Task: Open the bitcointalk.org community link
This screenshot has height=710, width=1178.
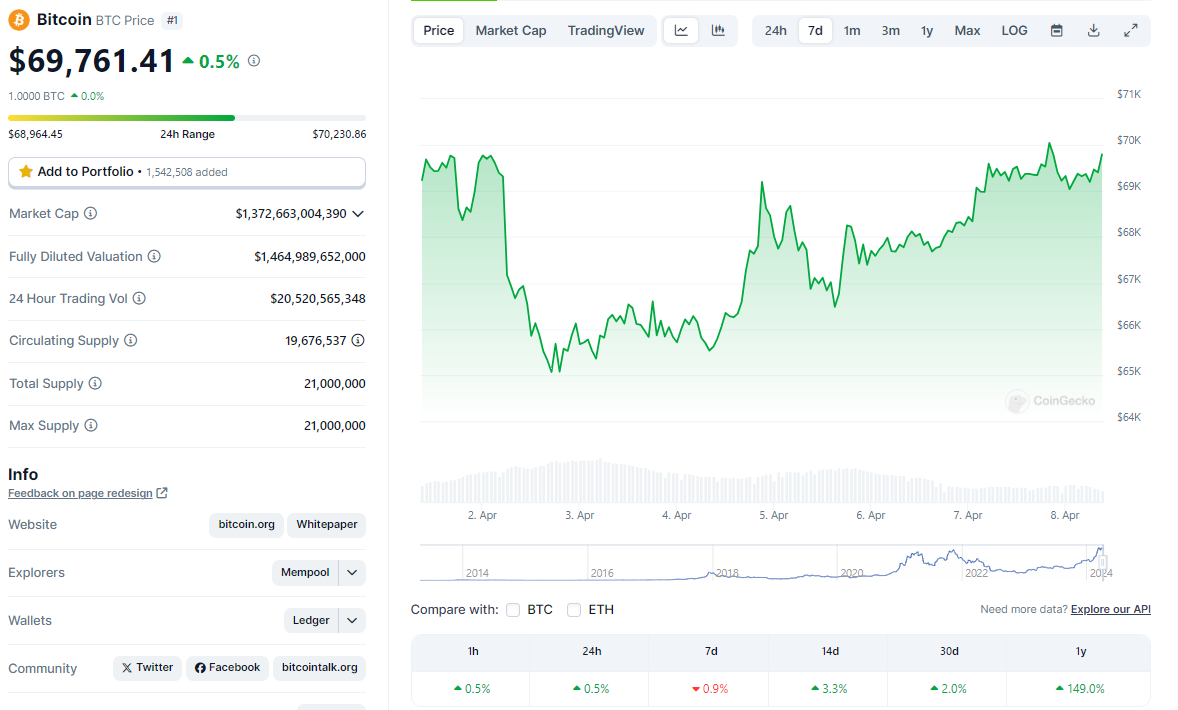Action: [x=319, y=668]
